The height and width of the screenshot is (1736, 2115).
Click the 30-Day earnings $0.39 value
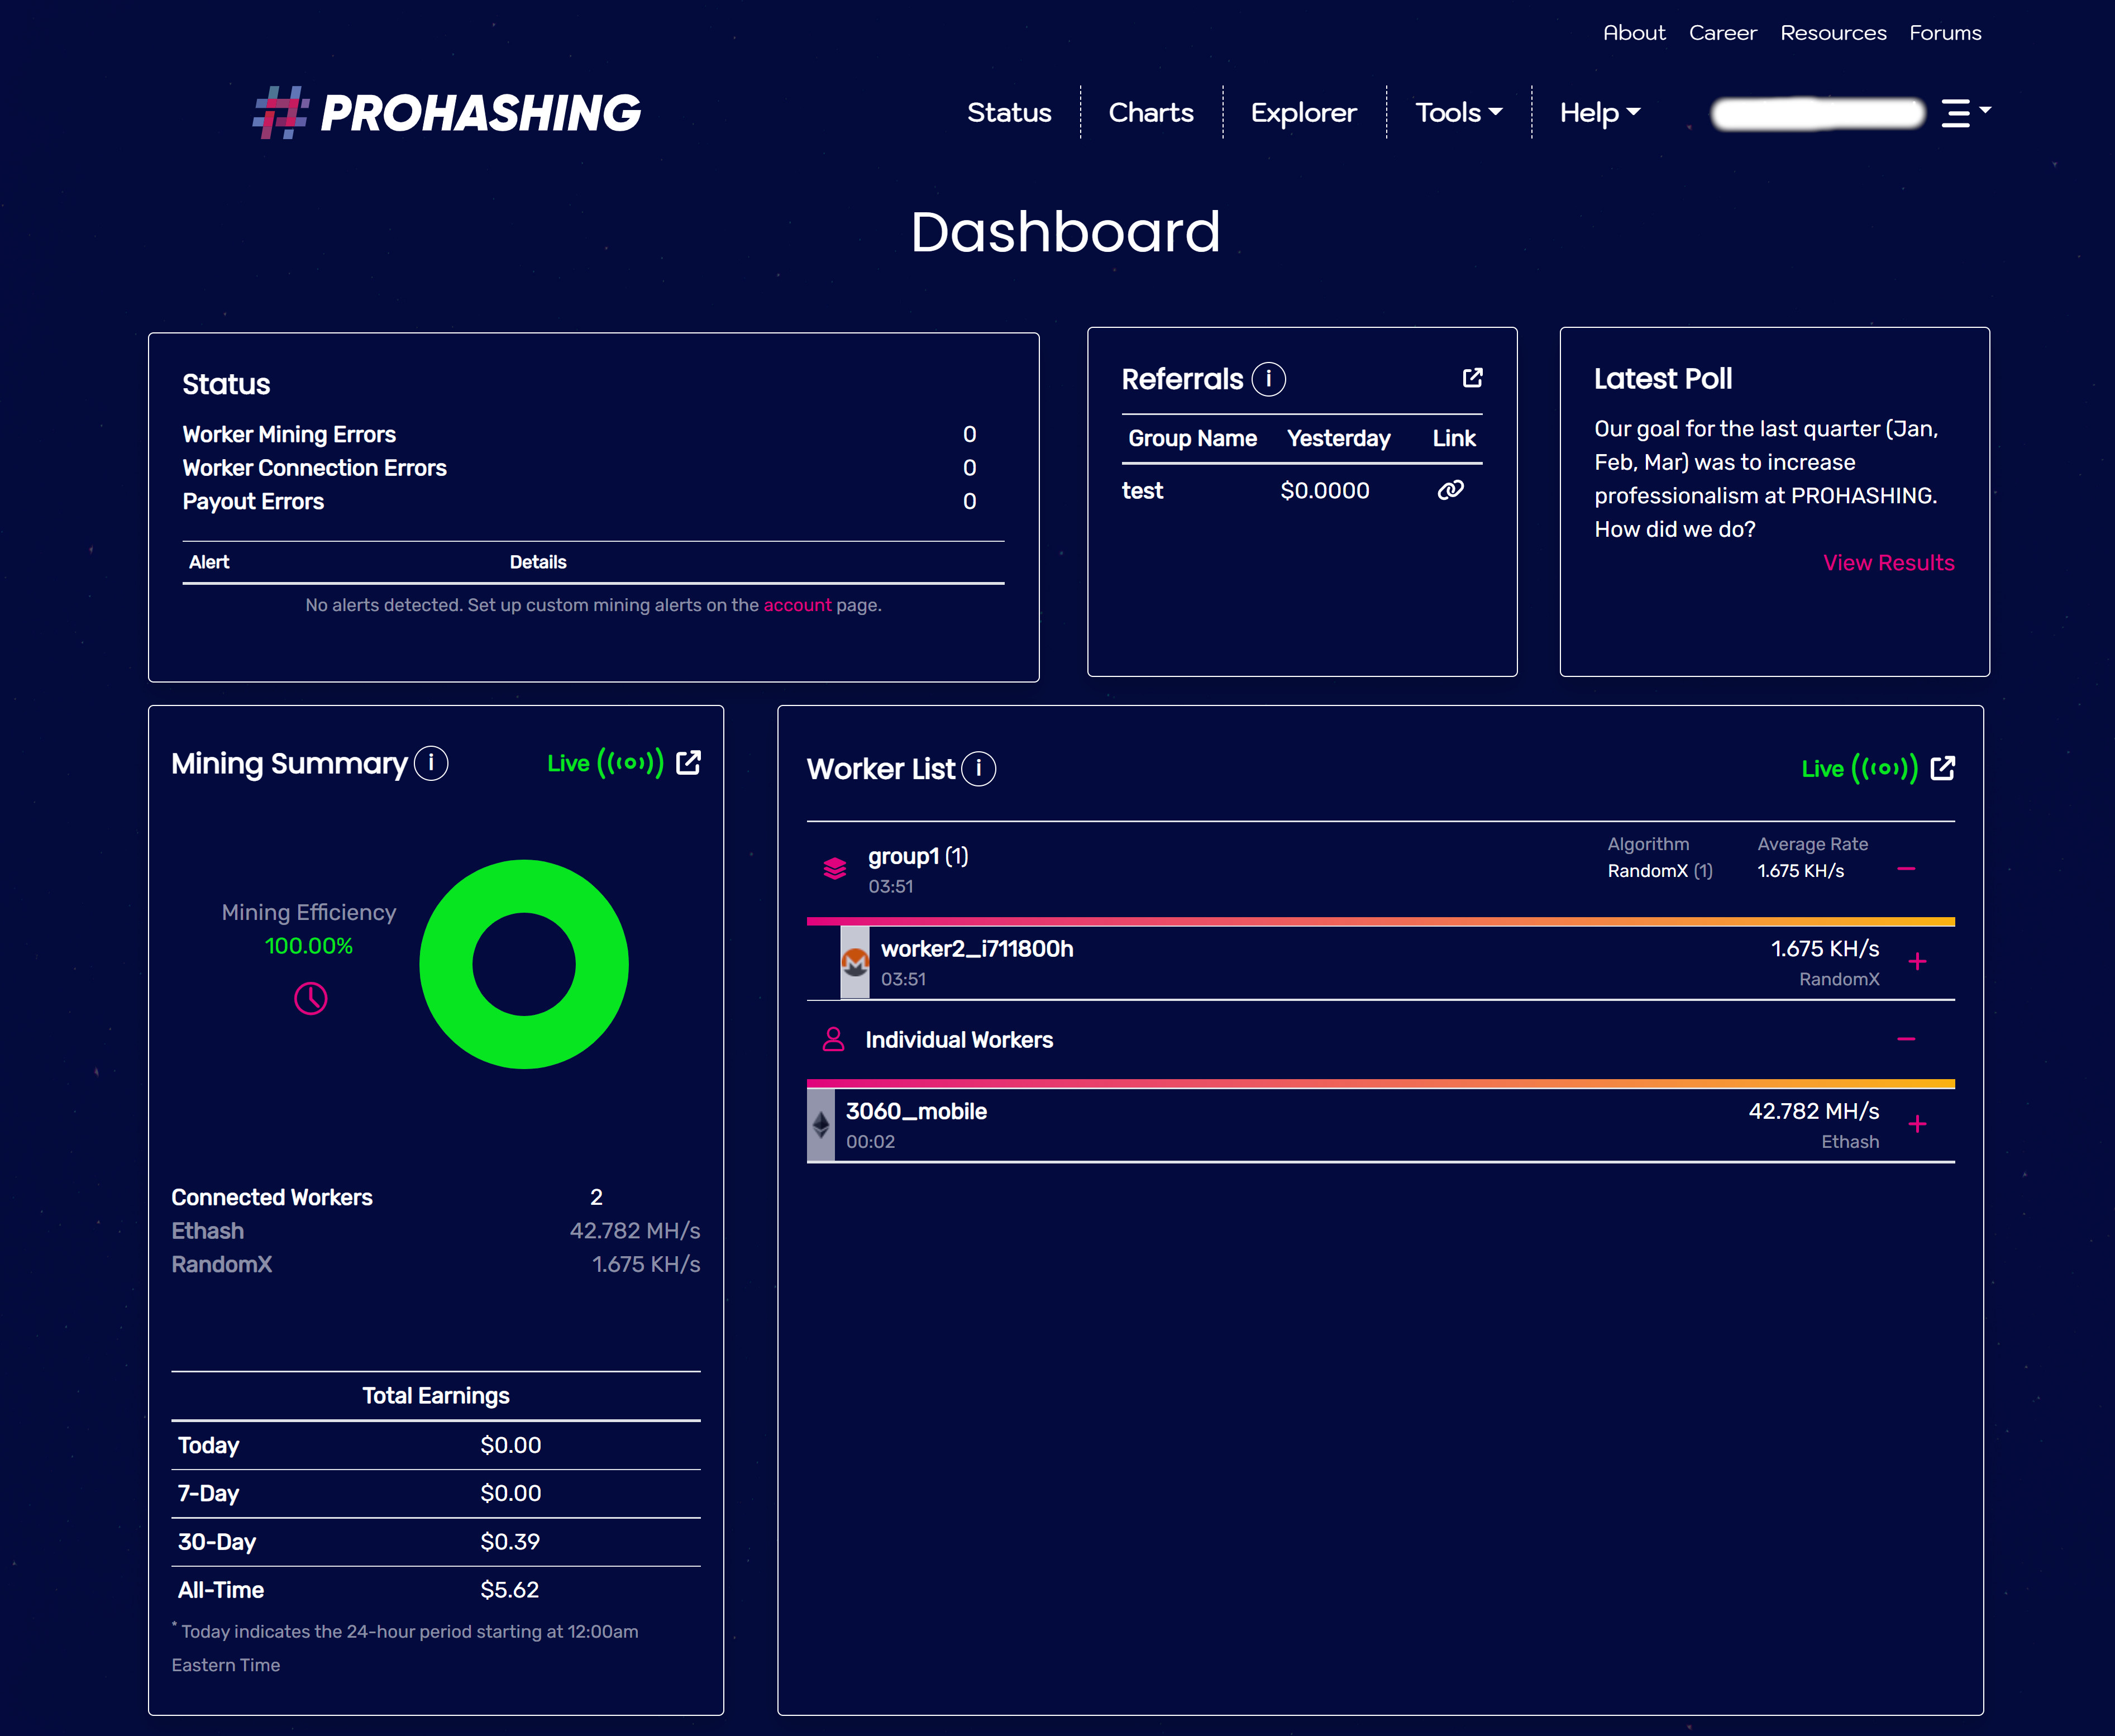point(509,1542)
